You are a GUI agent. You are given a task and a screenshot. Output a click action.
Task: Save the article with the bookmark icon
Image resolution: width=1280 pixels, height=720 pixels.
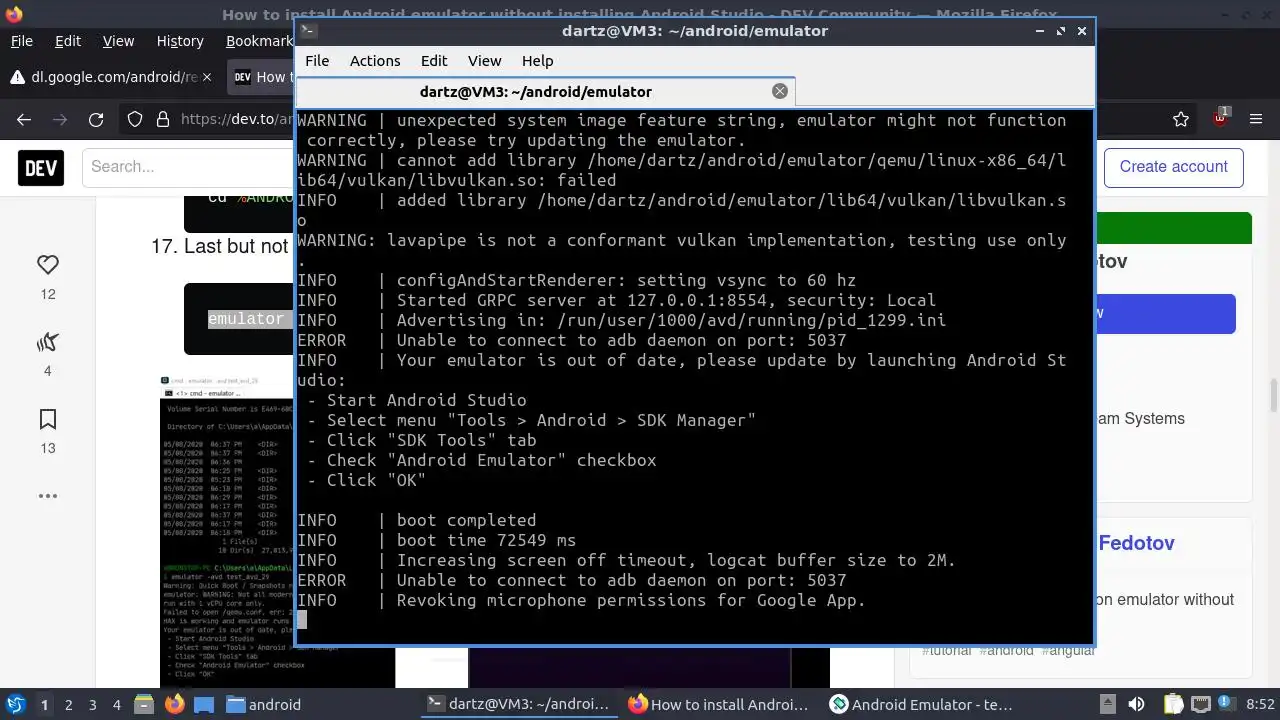pos(48,419)
